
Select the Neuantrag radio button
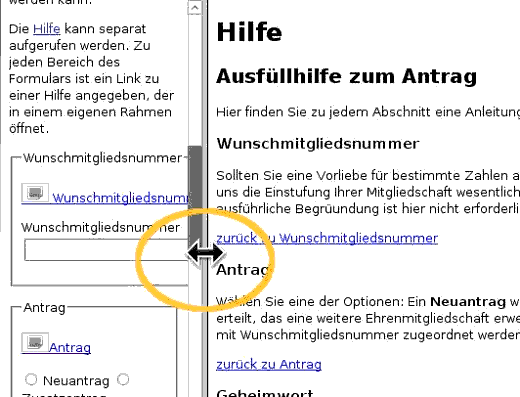coord(31,379)
